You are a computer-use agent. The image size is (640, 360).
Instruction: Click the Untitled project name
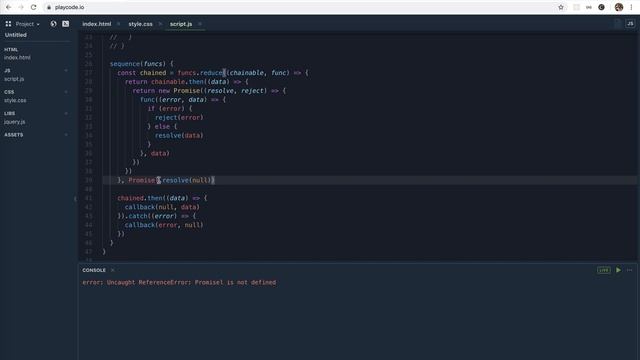[16, 35]
